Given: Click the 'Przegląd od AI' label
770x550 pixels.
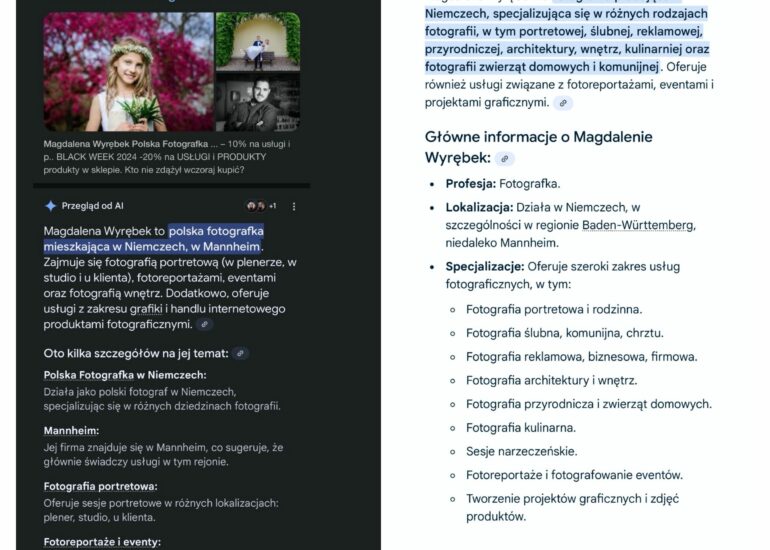Looking at the screenshot, I should click(93, 206).
